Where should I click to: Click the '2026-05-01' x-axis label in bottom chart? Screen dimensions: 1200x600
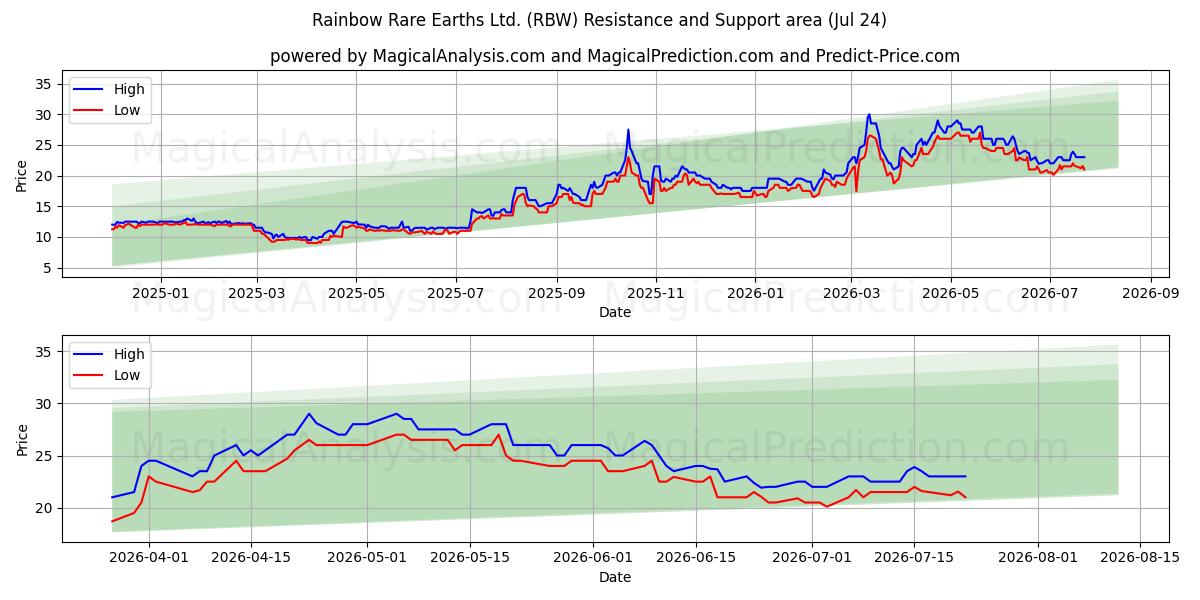click(x=367, y=559)
